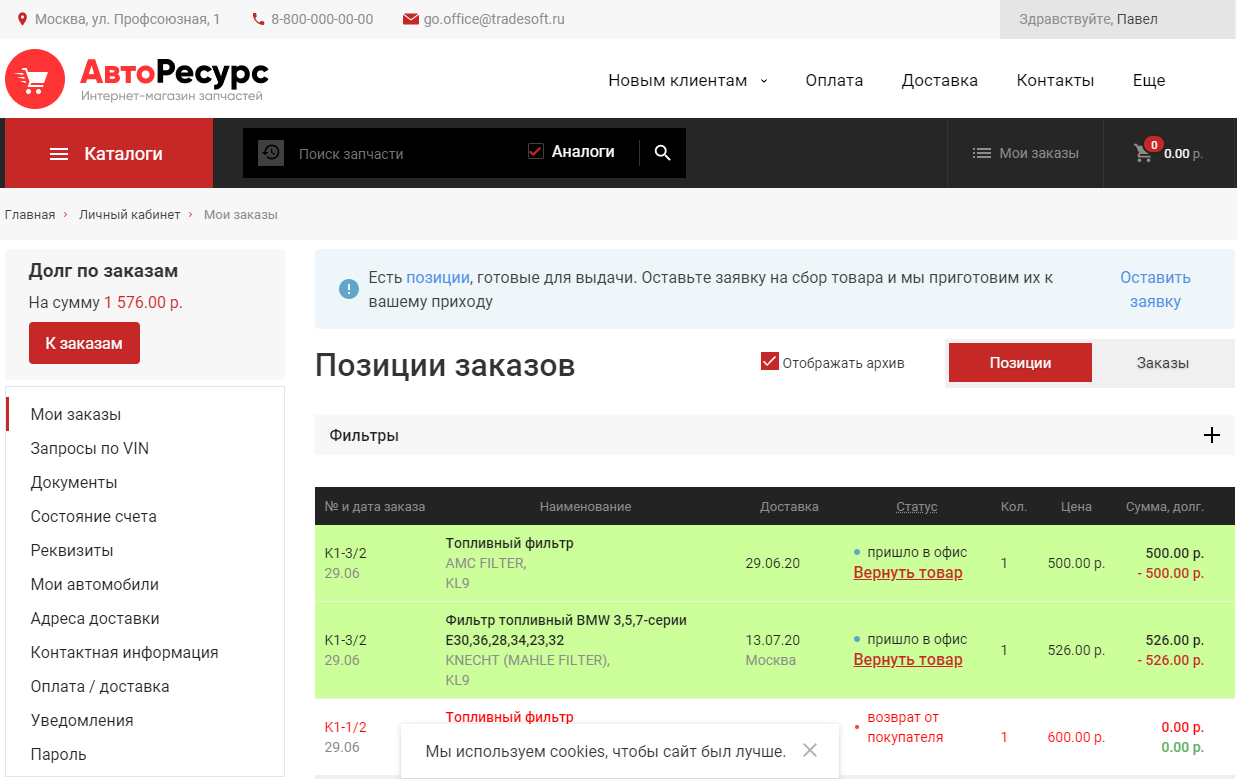Disable the Отображать архив checkbox
Image resolution: width=1237 pixels, height=779 pixels.
(769, 360)
